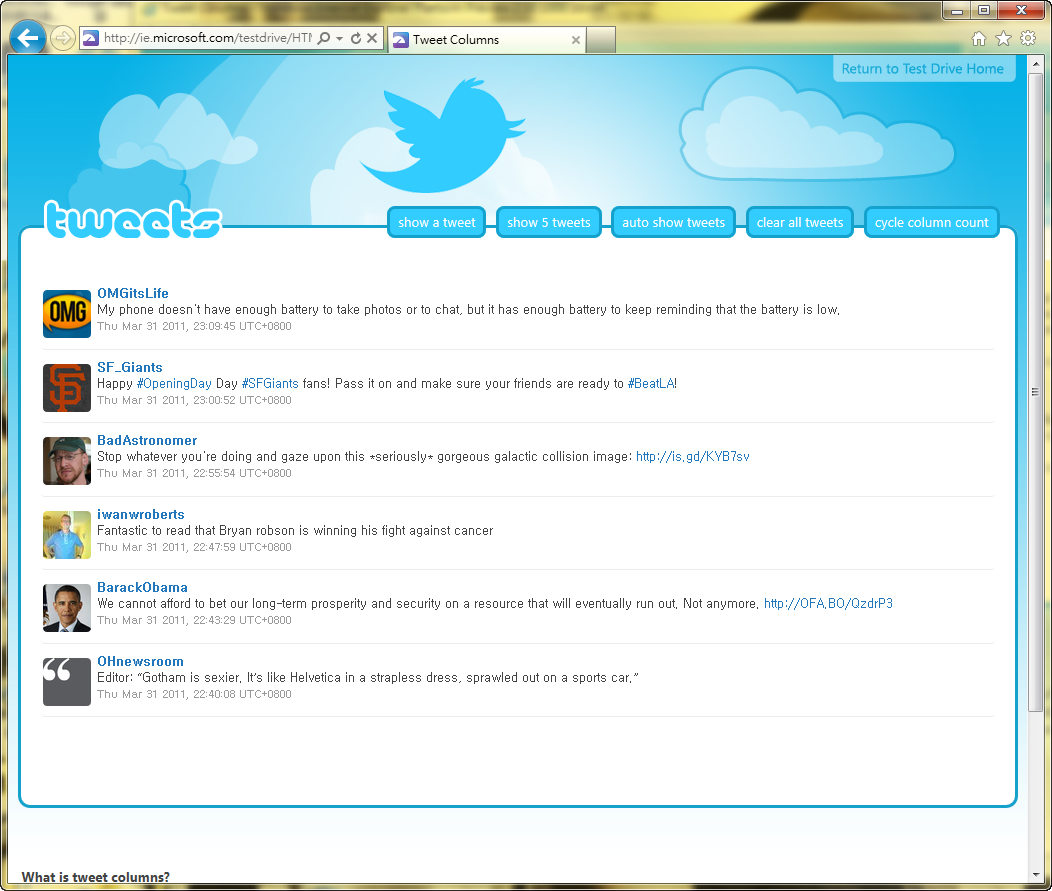The width and height of the screenshot is (1052, 891).
Task: Click the Refresh icon in address bar
Action: 356,39
